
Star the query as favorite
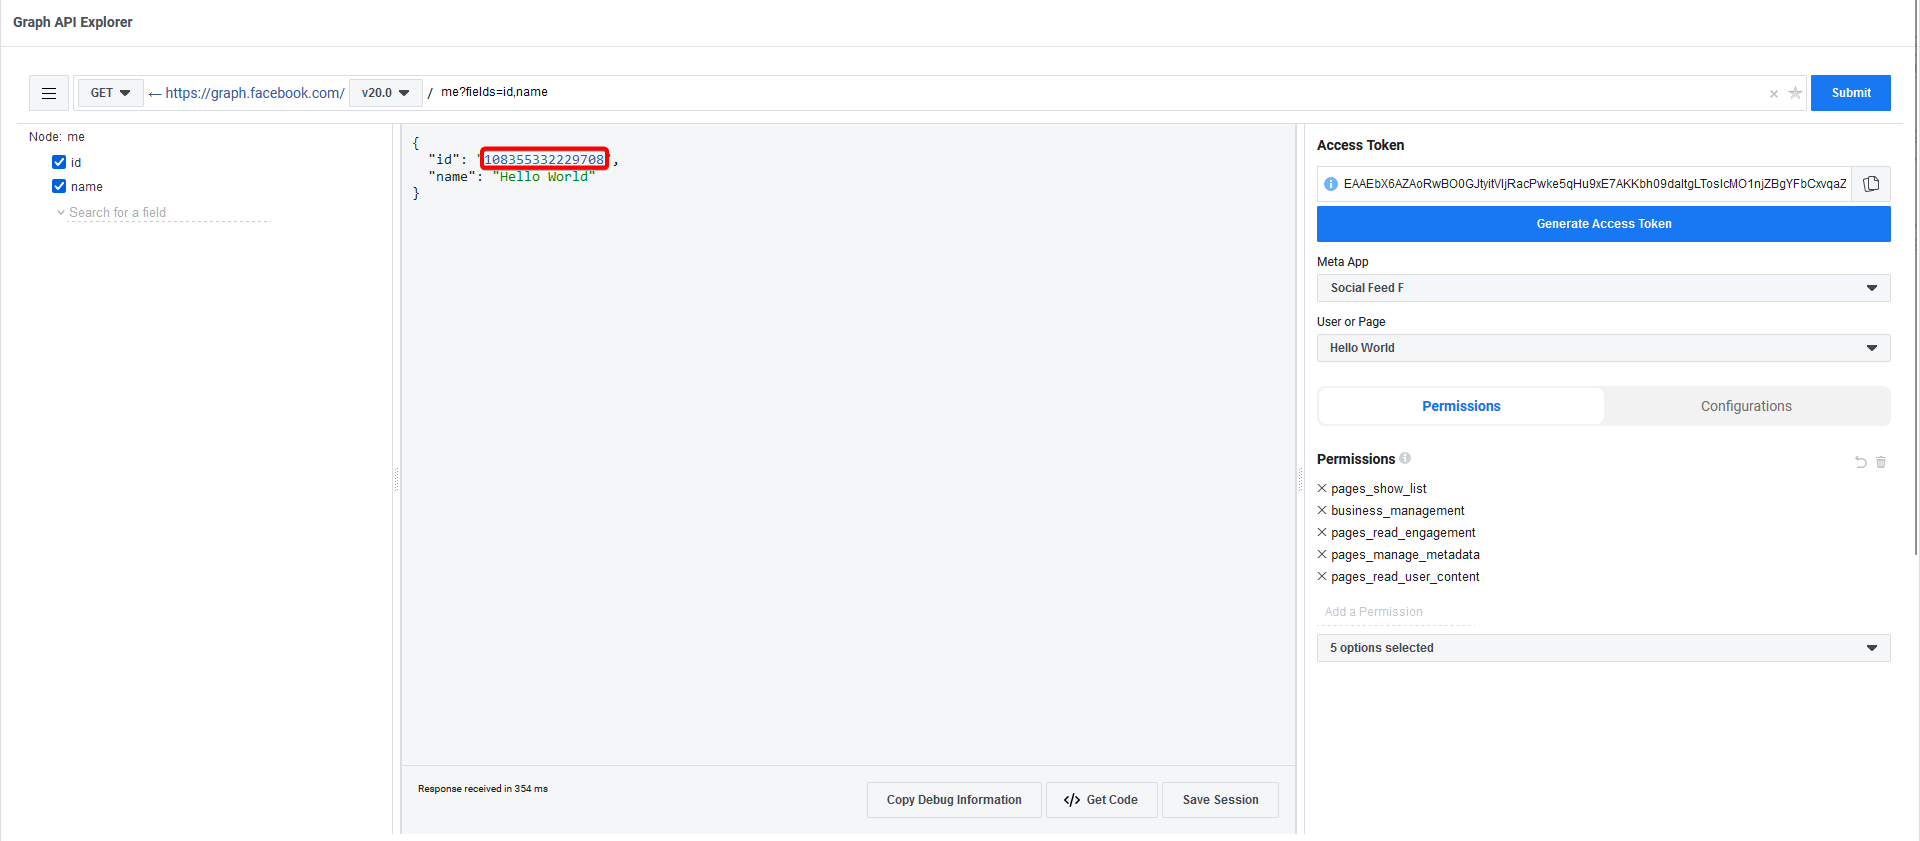coord(1795,93)
